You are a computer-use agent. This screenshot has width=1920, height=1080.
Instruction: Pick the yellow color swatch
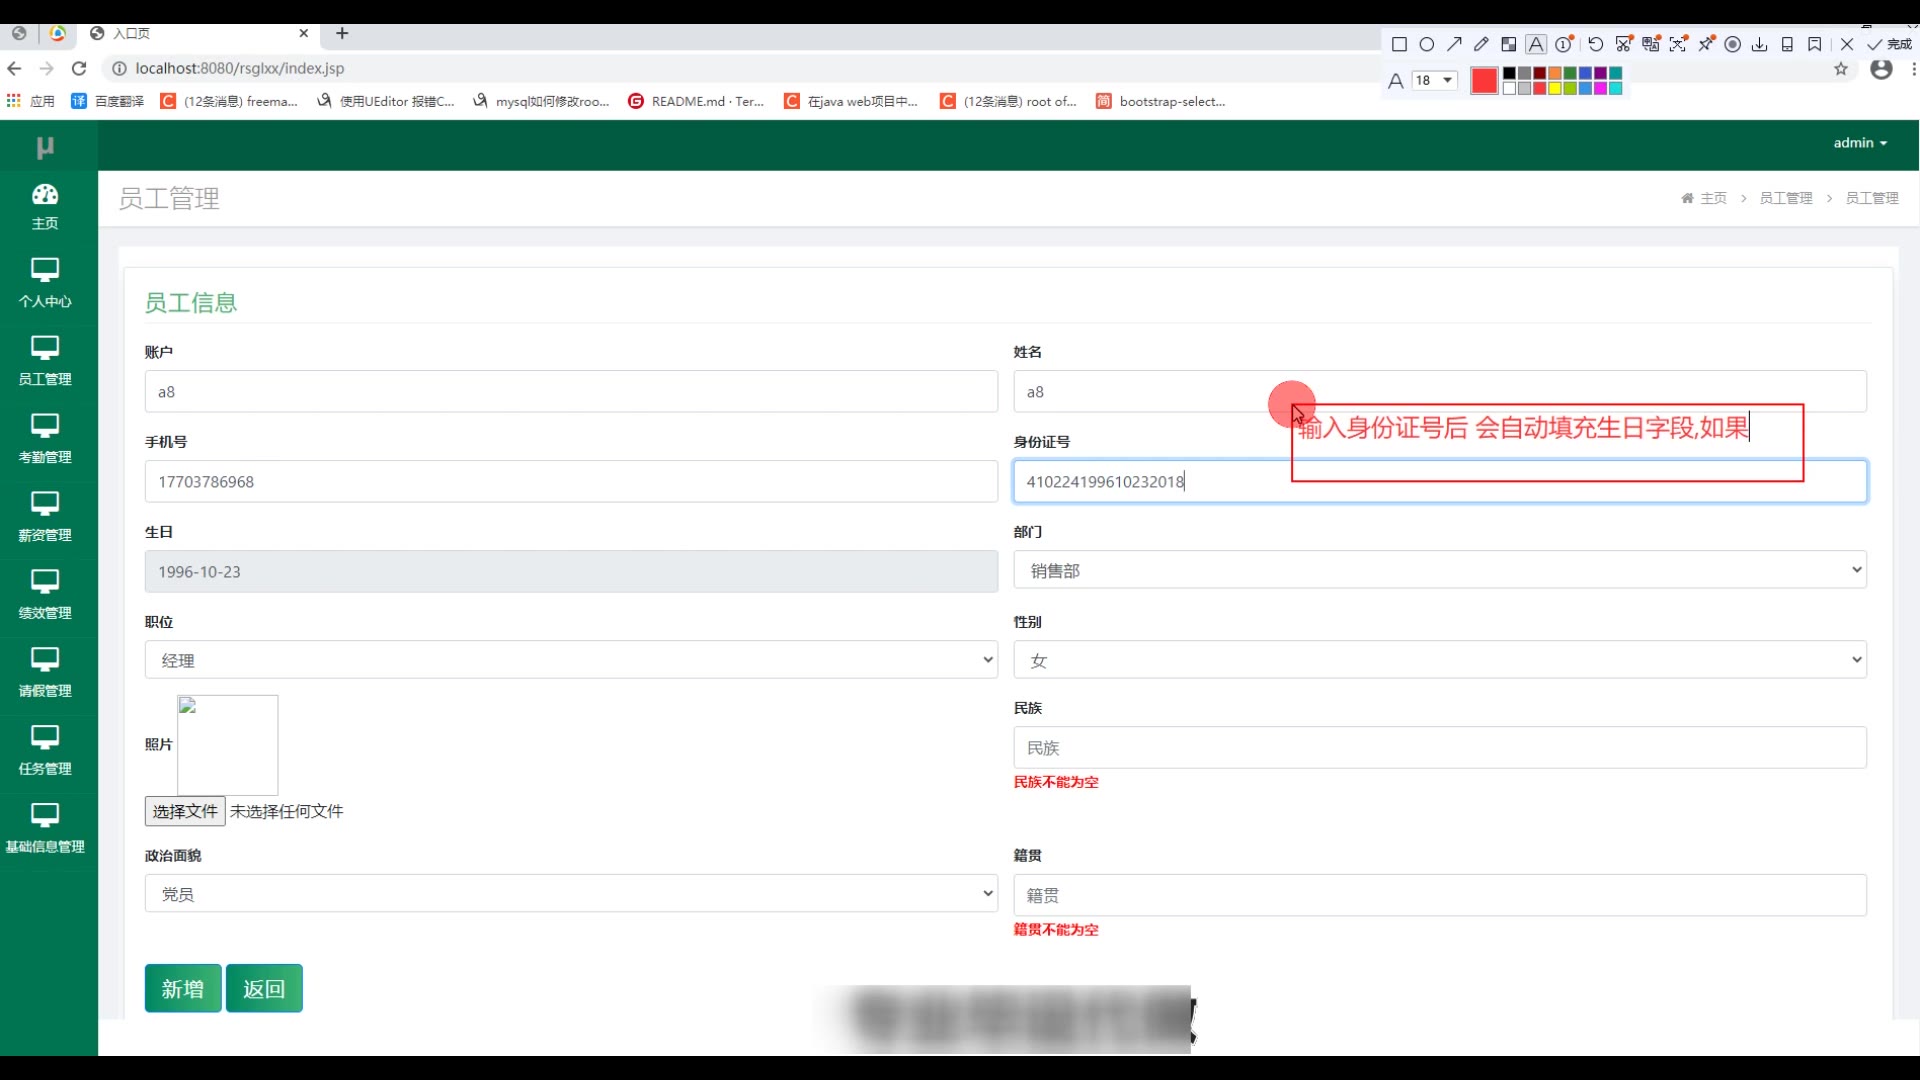click(x=1555, y=88)
